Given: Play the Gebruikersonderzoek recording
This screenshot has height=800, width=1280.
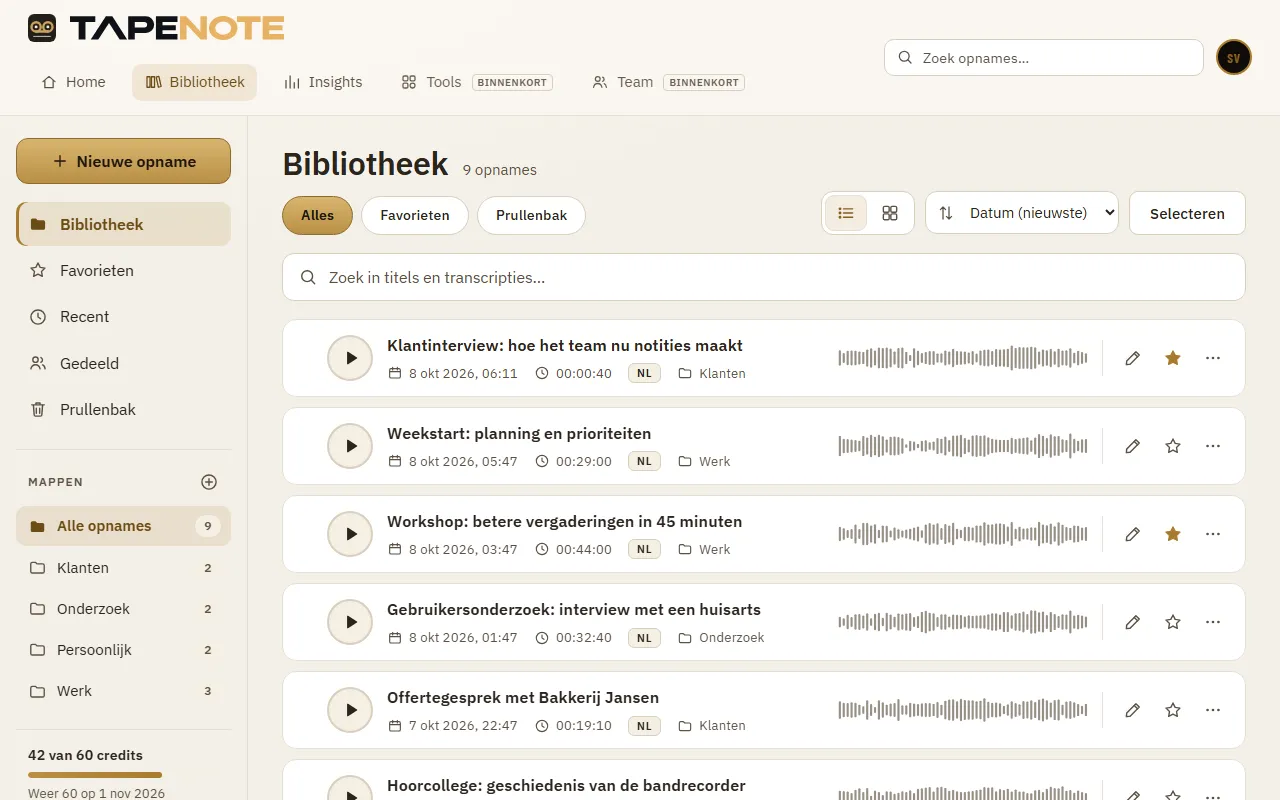Looking at the screenshot, I should [x=350, y=622].
